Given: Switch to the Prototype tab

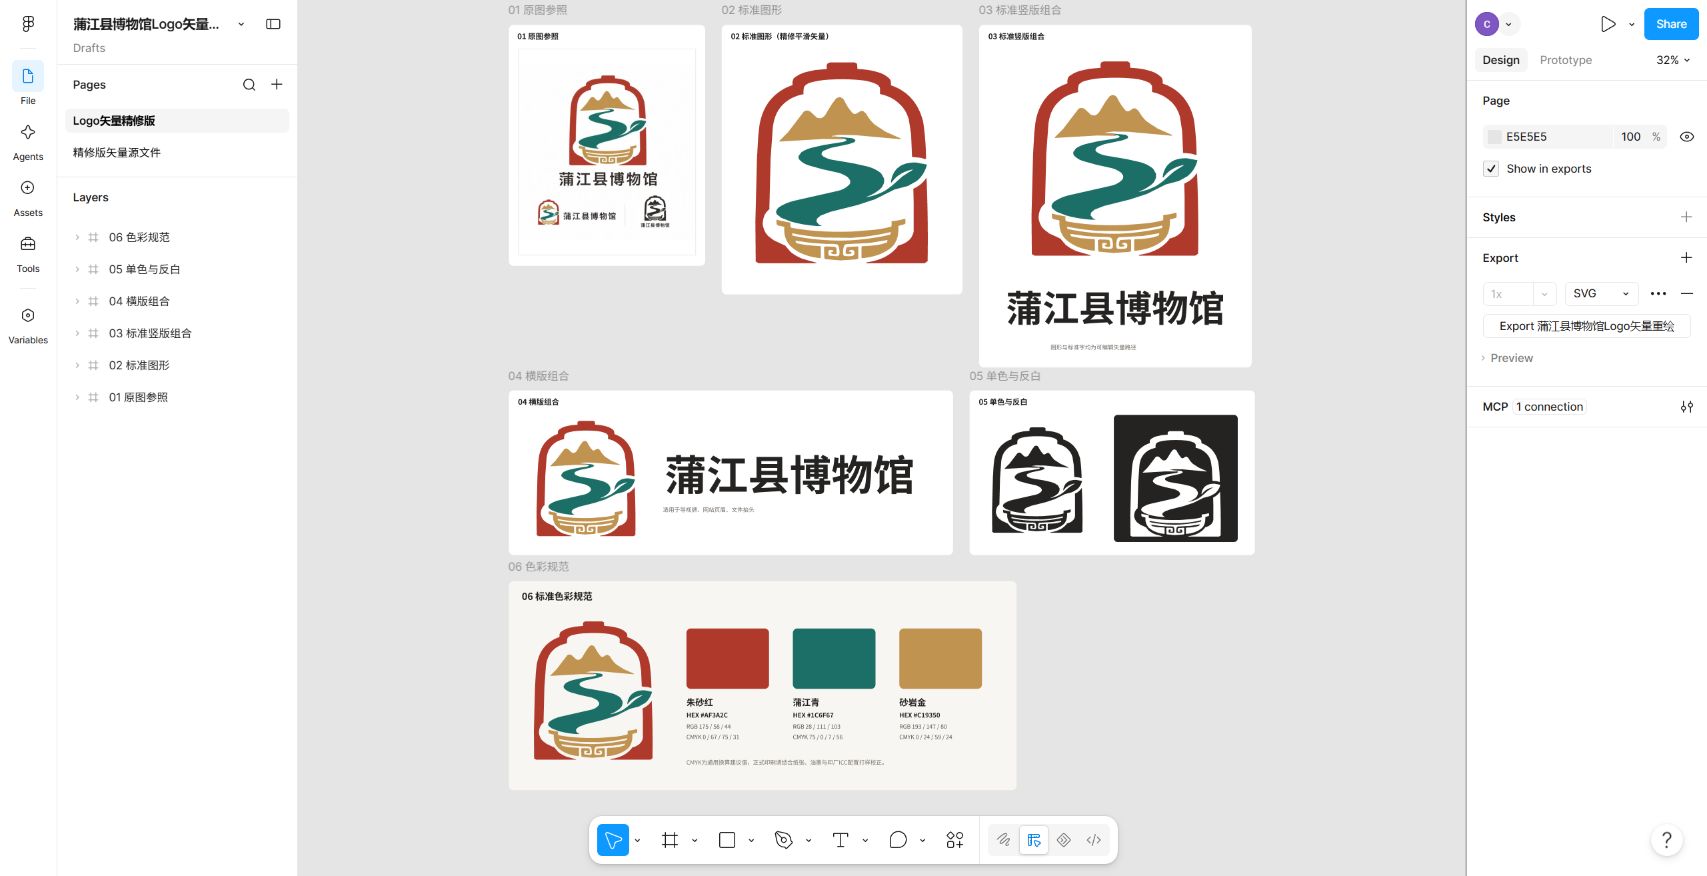Looking at the screenshot, I should (1566, 60).
